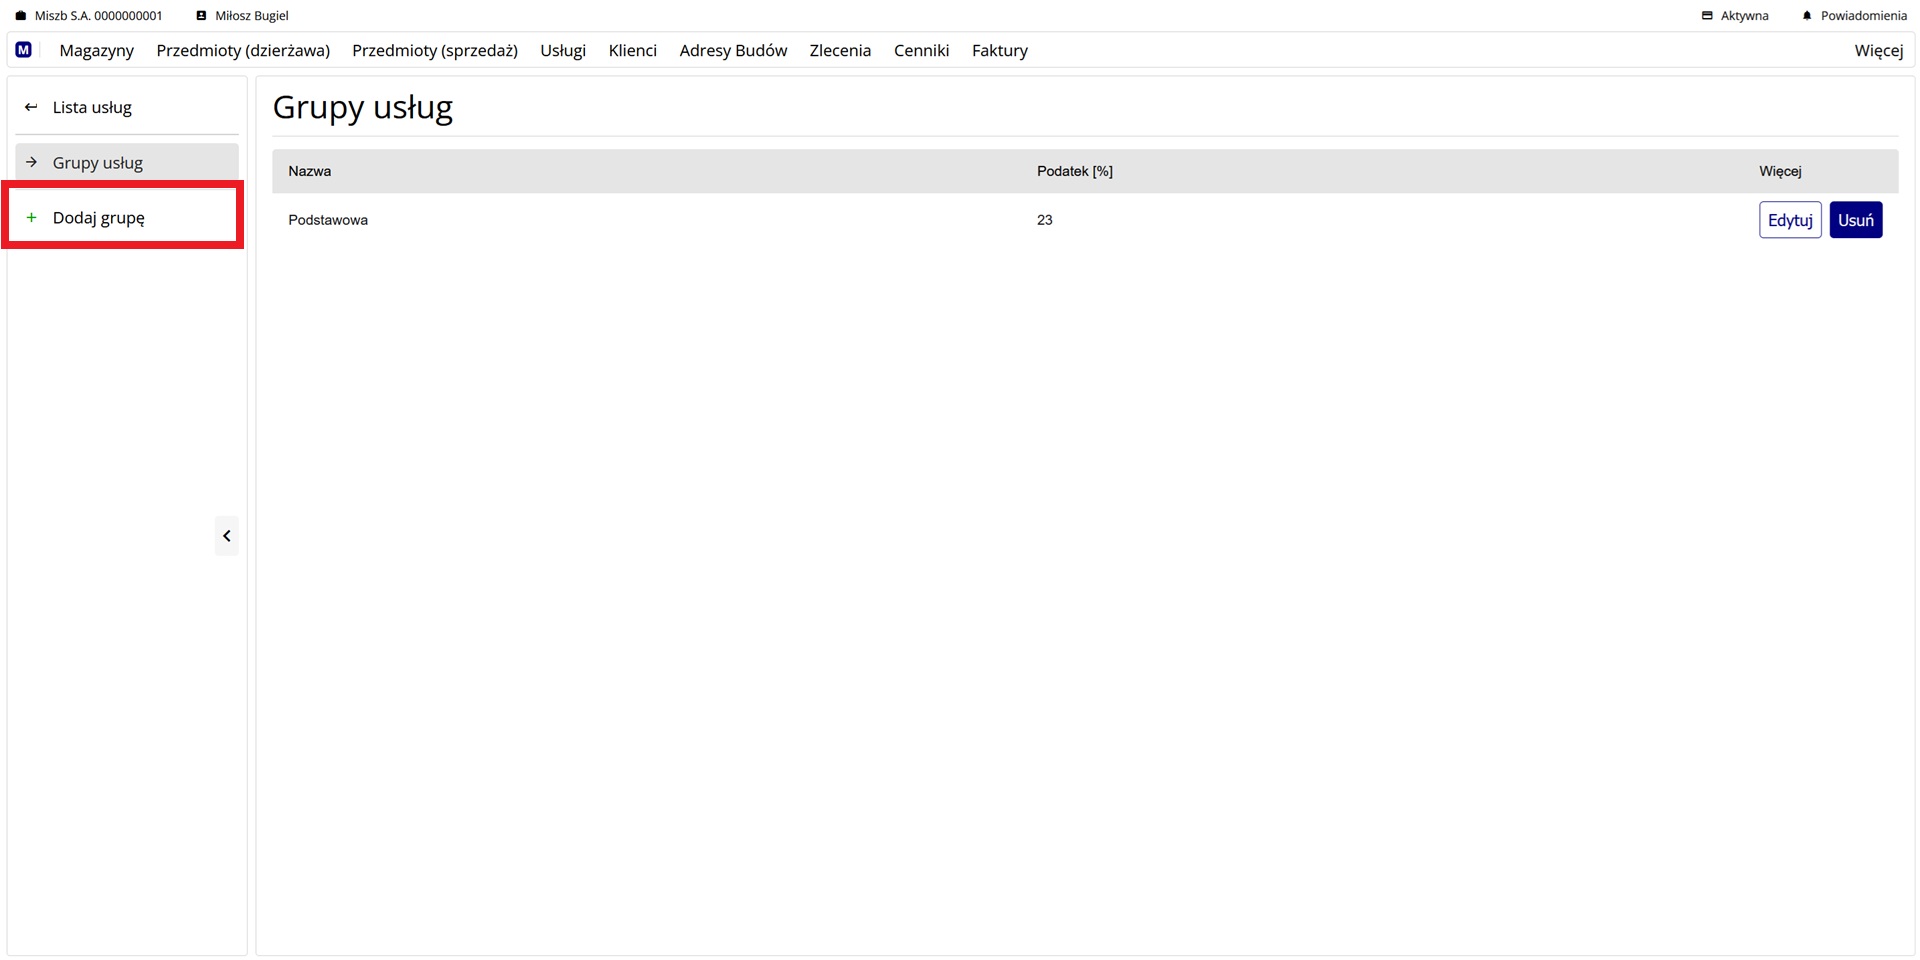Open Cenniki from the top navigation
Viewport: 1920px width, 960px height.
pos(921,50)
